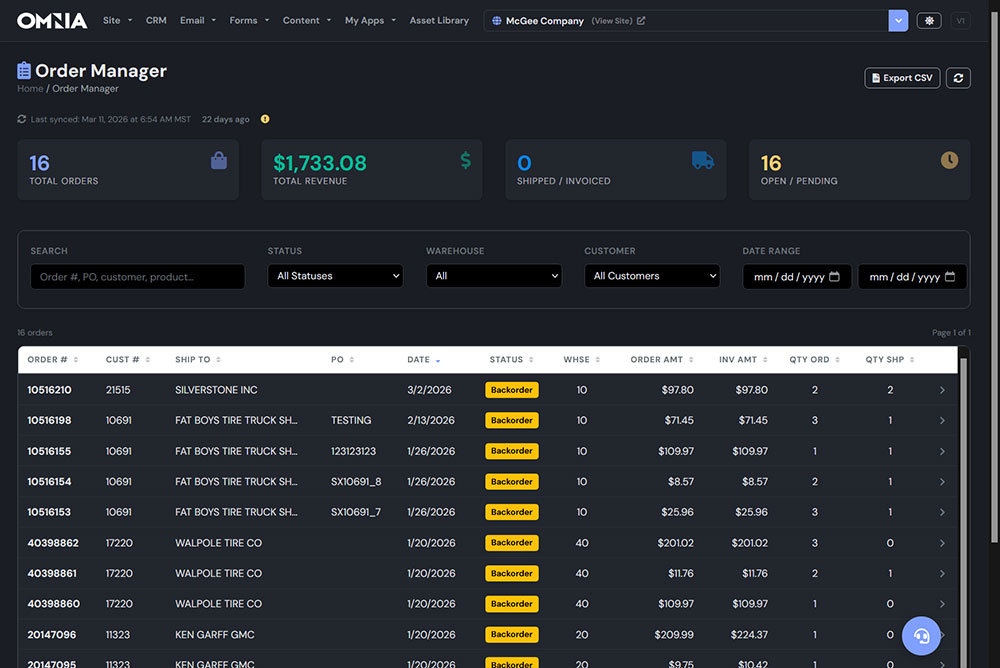1000x668 pixels.
Task: Open the support chat headset bubble
Action: (x=921, y=635)
